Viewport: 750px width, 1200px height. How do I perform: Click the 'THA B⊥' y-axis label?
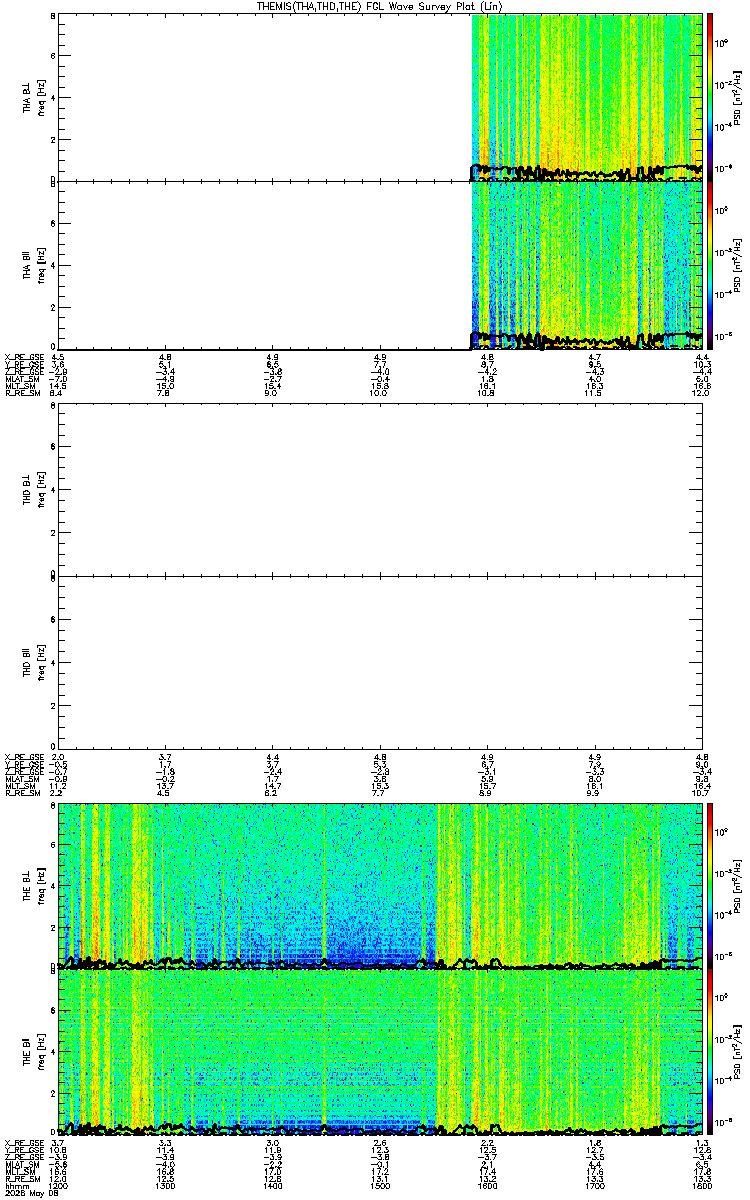(x=28, y=97)
